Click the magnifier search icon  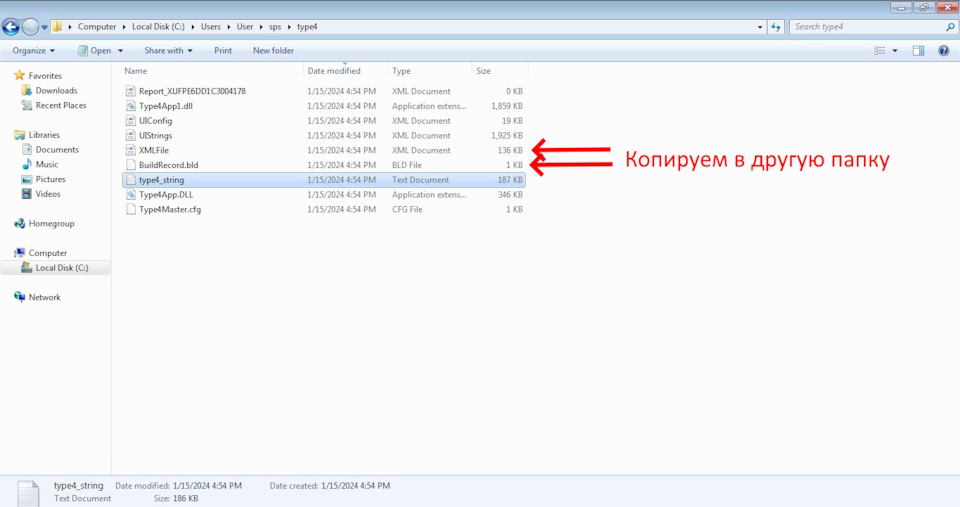(x=950, y=27)
